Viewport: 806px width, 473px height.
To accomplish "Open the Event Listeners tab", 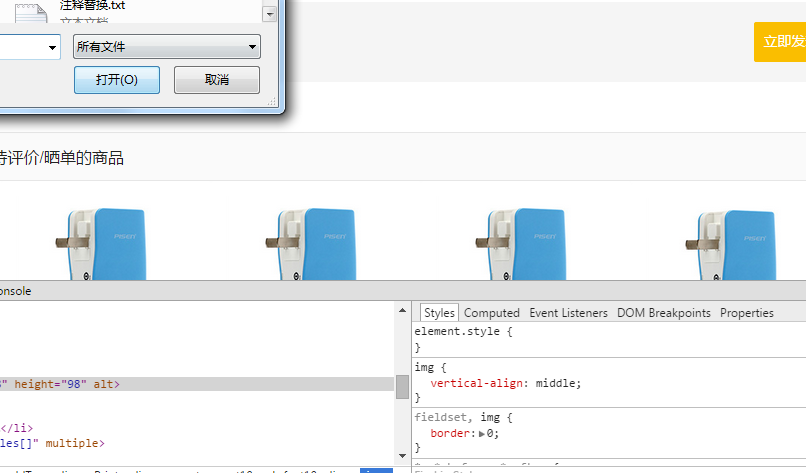I will point(568,313).
